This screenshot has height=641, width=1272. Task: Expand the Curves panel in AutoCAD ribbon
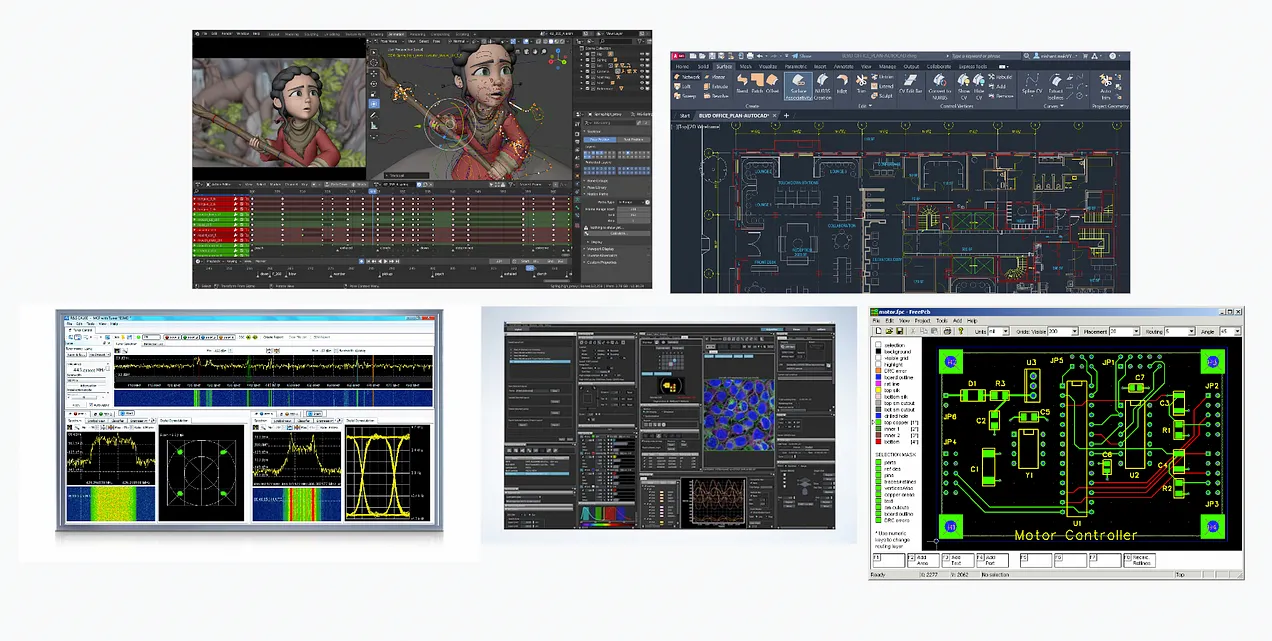pyautogui.click(x=1055, y=106)
